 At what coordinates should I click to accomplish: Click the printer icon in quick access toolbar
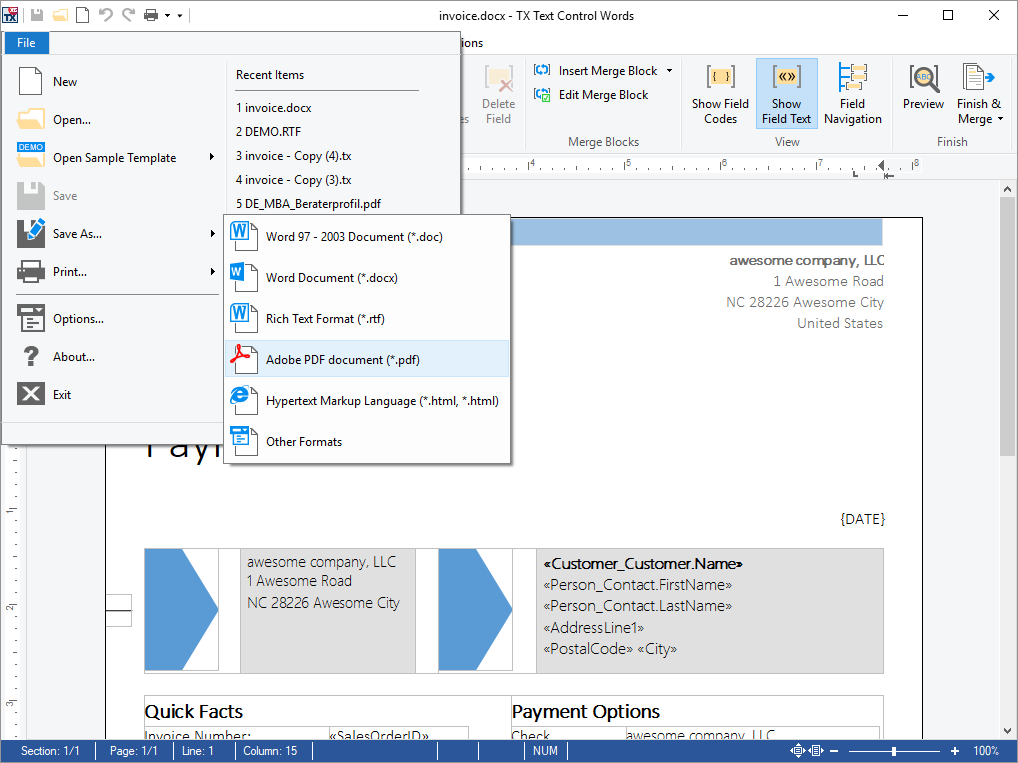point(151,15)
